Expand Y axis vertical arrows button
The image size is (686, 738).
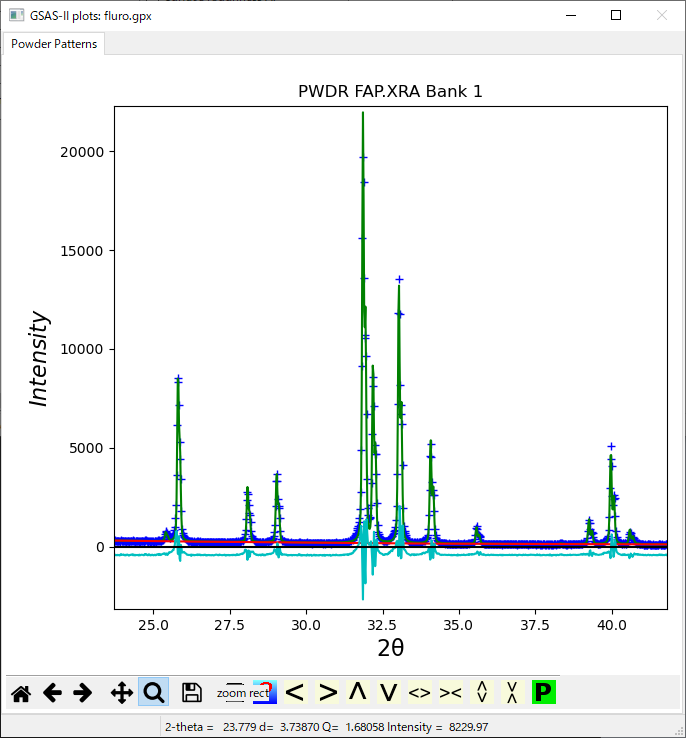(482, 692)
